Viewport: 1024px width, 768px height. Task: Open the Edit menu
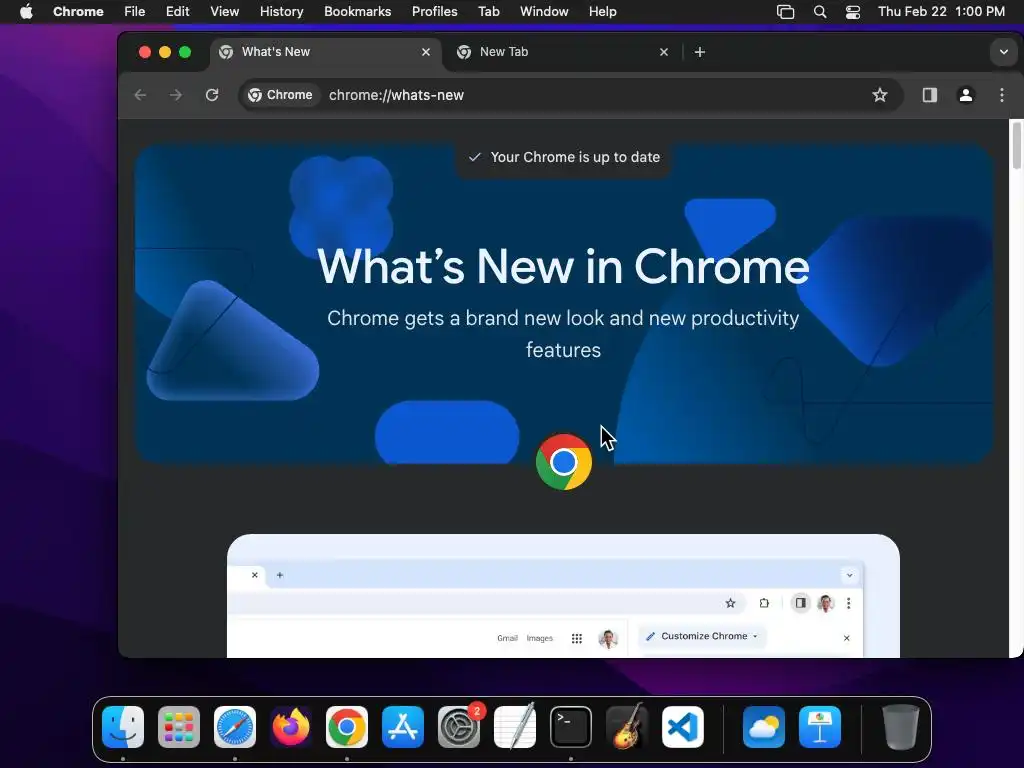(x=177, y=12)
